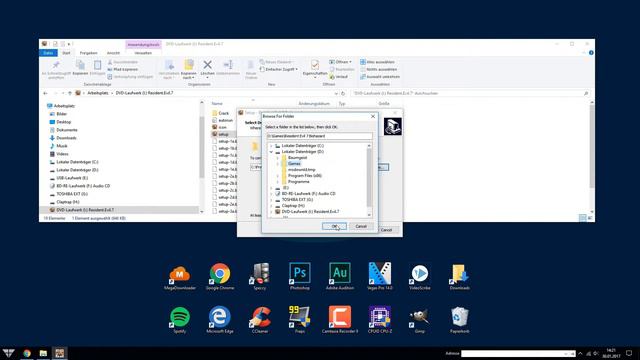Image resolution: width=640 pixels, height=360 pixels.
Task: Open Camtasia Recorder 9 desktop shortcut
Action: [x=340, y=320]
